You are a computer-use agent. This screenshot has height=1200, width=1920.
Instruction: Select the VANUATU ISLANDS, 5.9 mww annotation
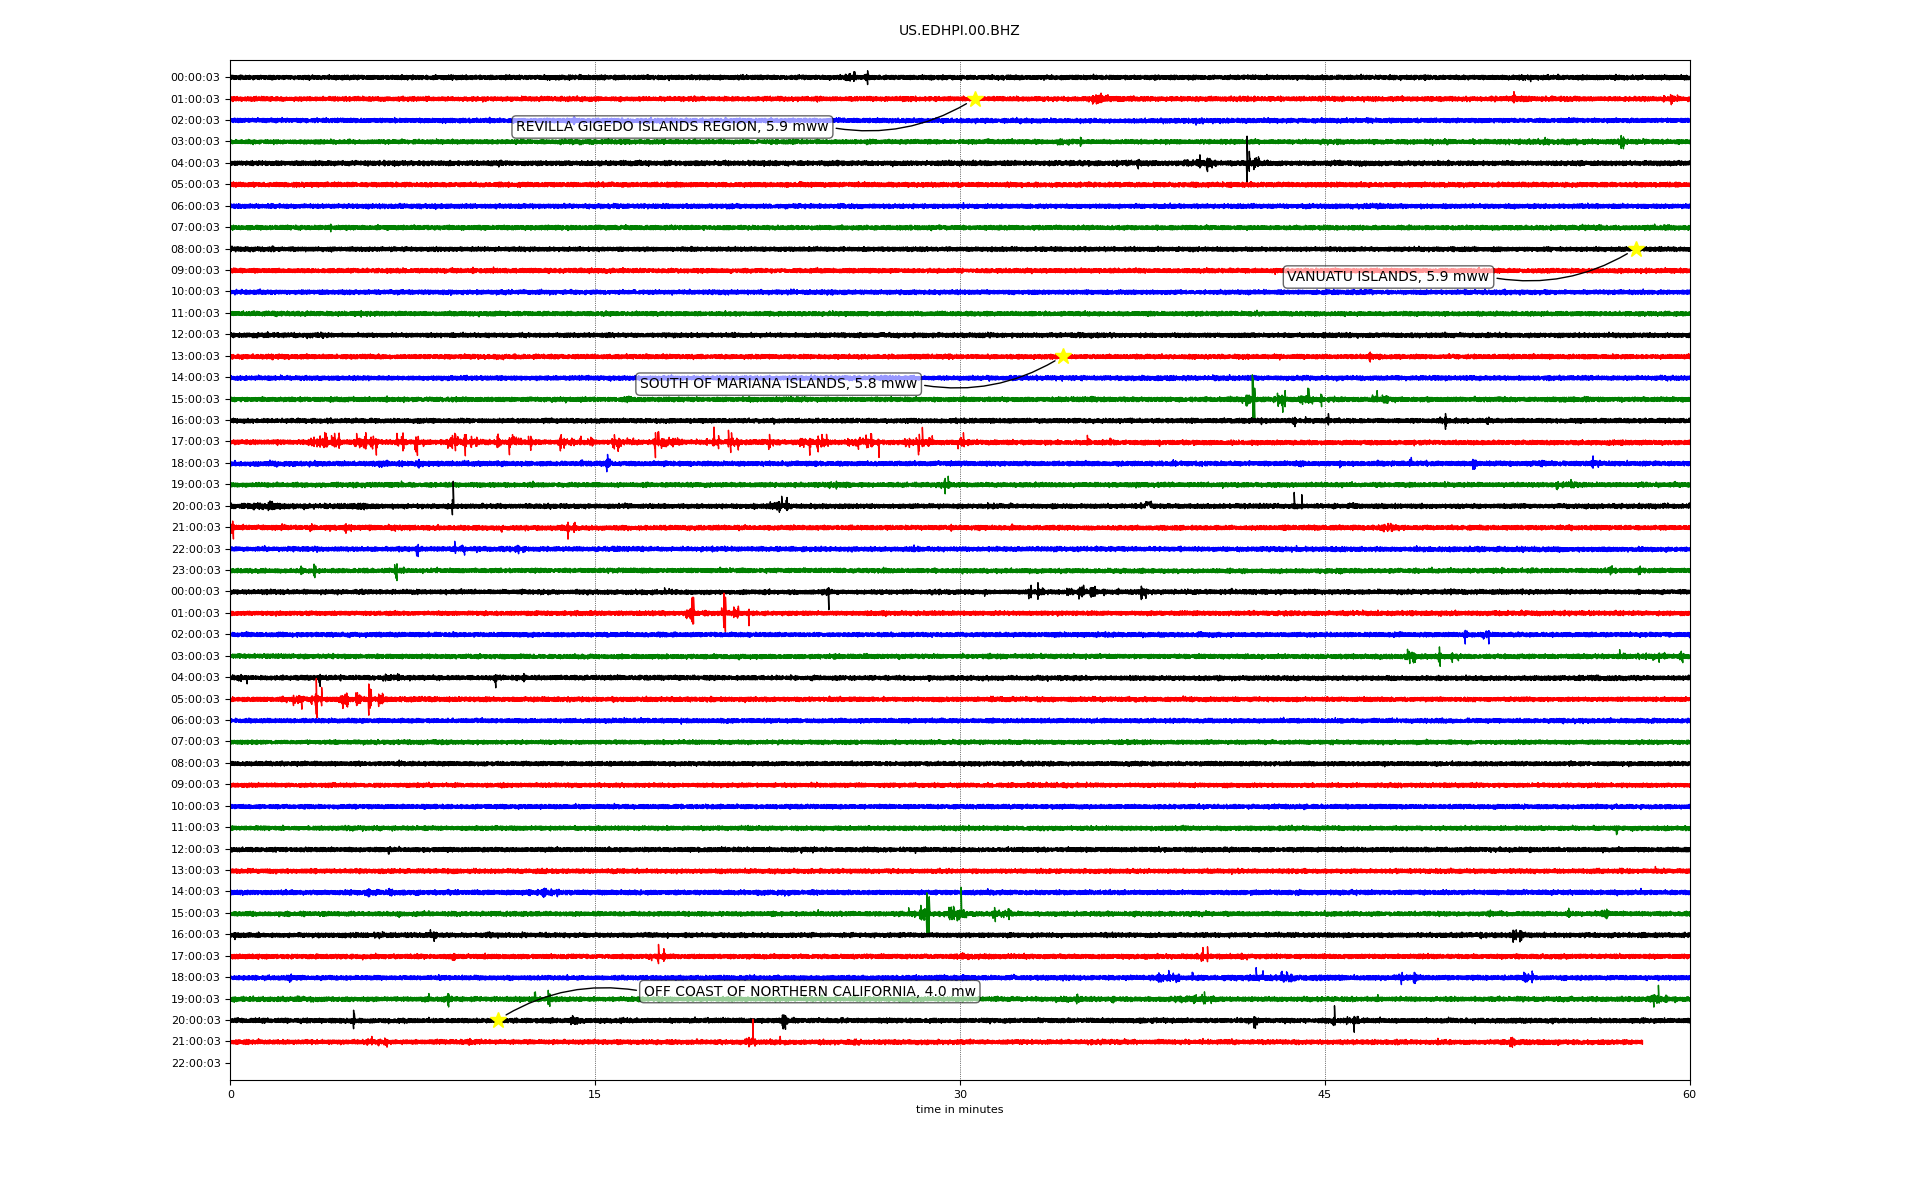1388,277
